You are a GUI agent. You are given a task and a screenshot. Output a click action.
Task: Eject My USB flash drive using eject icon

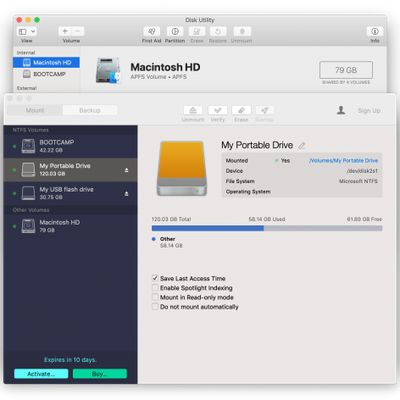point(126,194)
